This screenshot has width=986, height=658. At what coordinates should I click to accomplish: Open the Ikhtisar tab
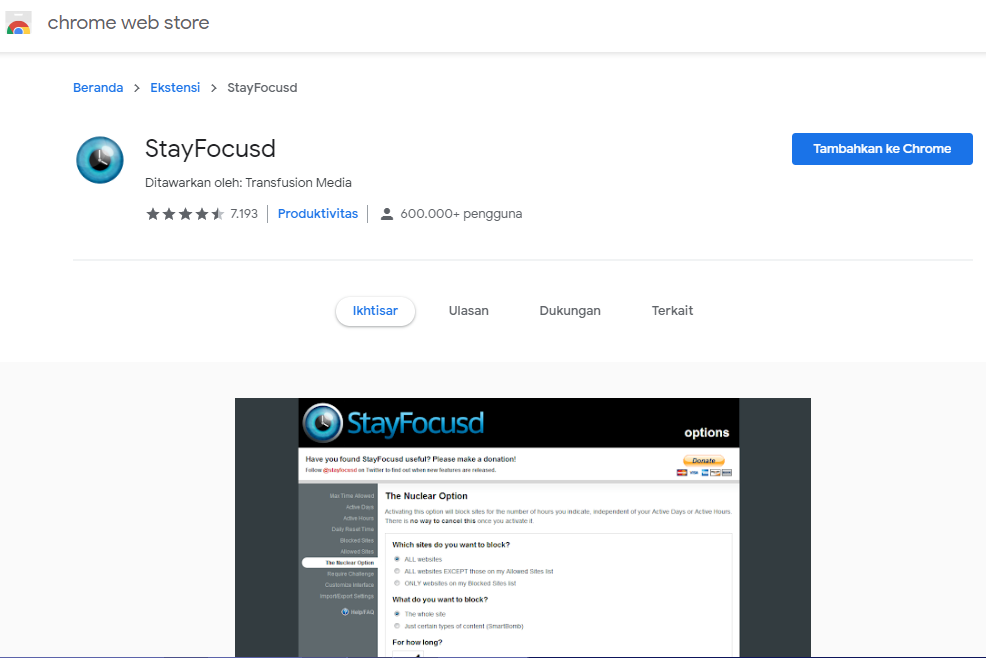coord(375,311)
